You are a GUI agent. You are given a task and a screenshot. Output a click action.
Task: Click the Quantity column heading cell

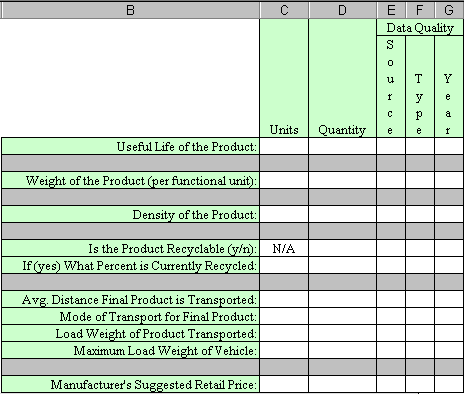click(x=342, y=78)
